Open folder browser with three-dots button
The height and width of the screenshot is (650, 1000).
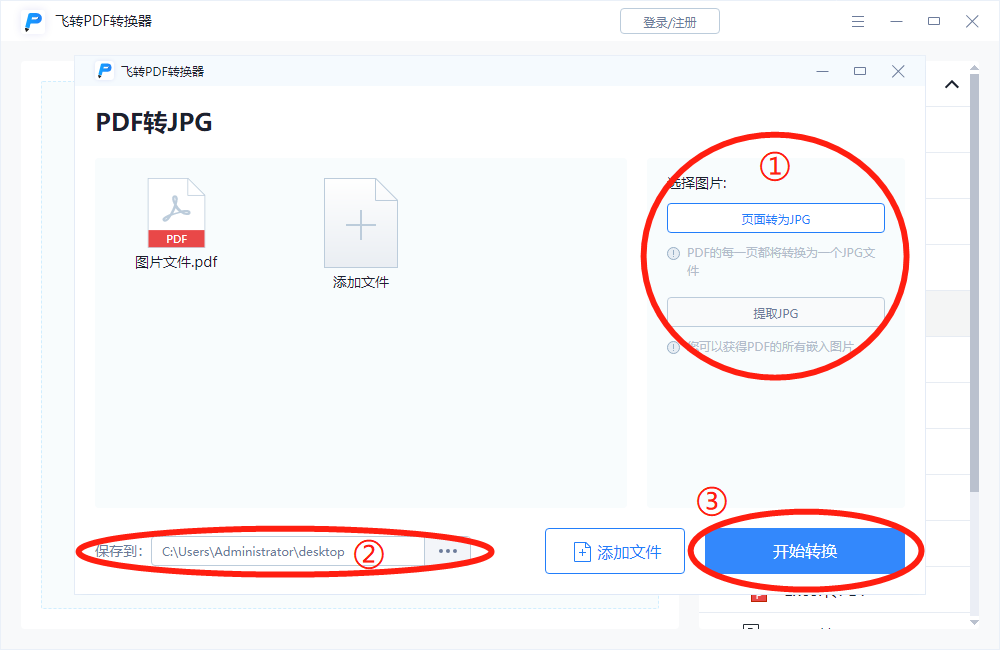(x=448, y=551)
